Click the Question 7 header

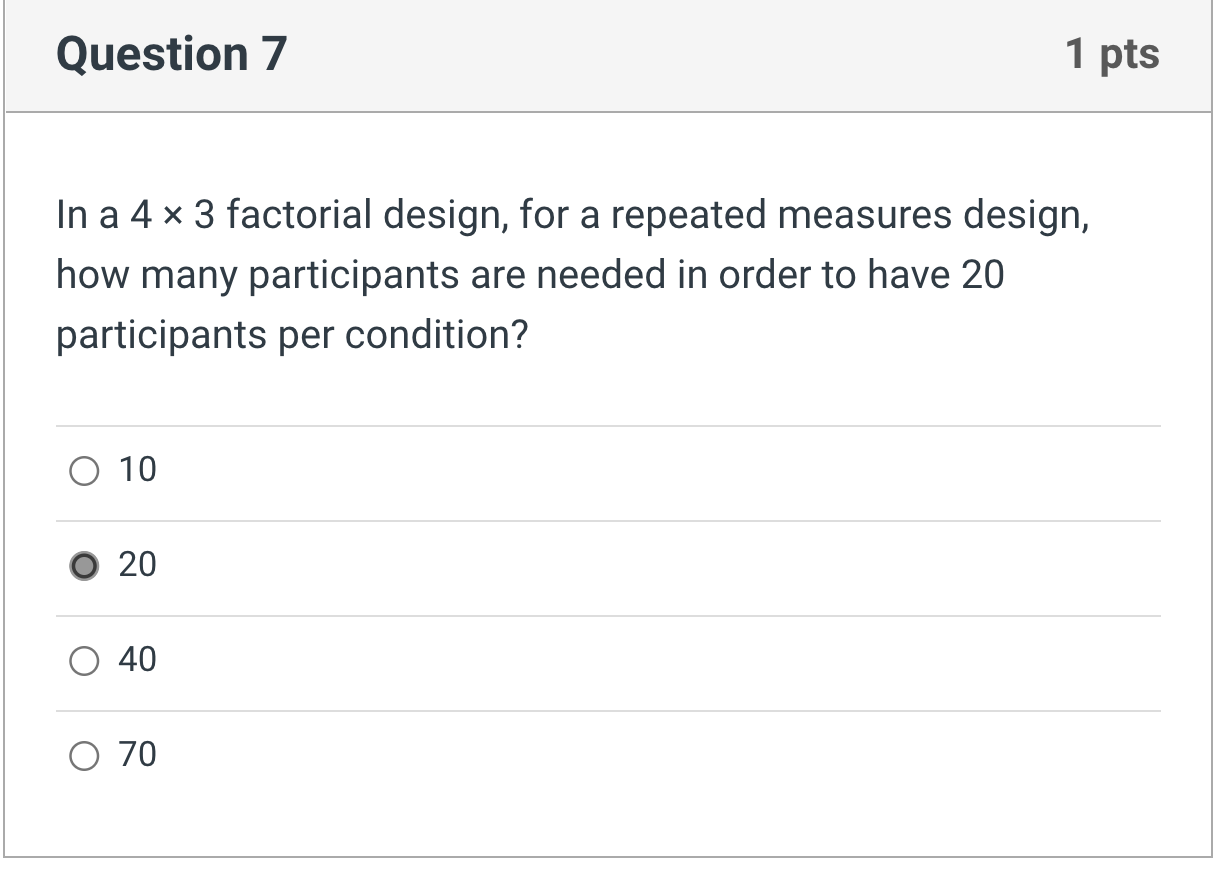click(170, 54)
